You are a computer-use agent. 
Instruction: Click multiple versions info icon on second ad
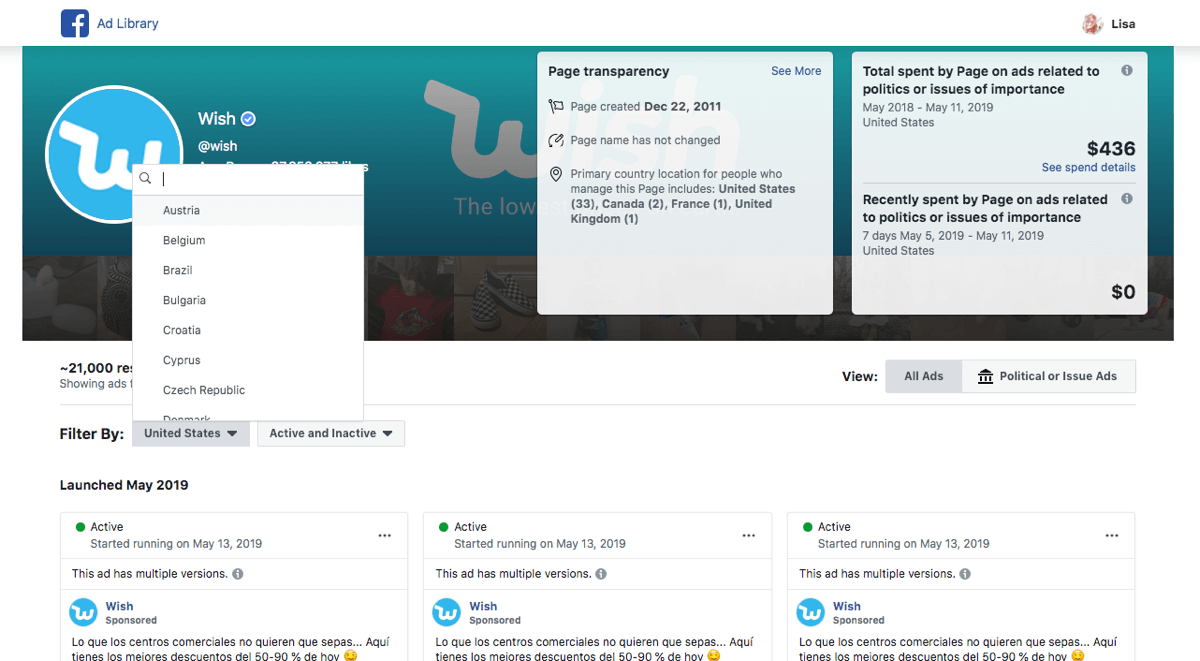(601, 574)
